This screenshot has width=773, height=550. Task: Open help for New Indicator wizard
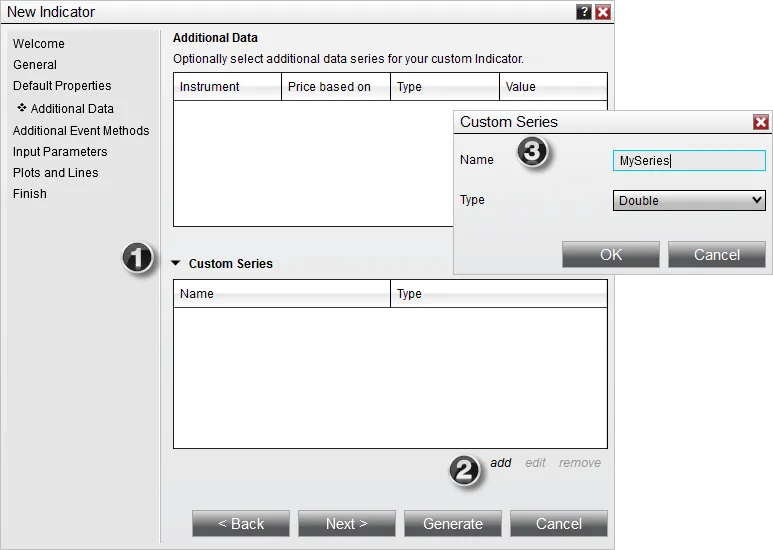584,12
